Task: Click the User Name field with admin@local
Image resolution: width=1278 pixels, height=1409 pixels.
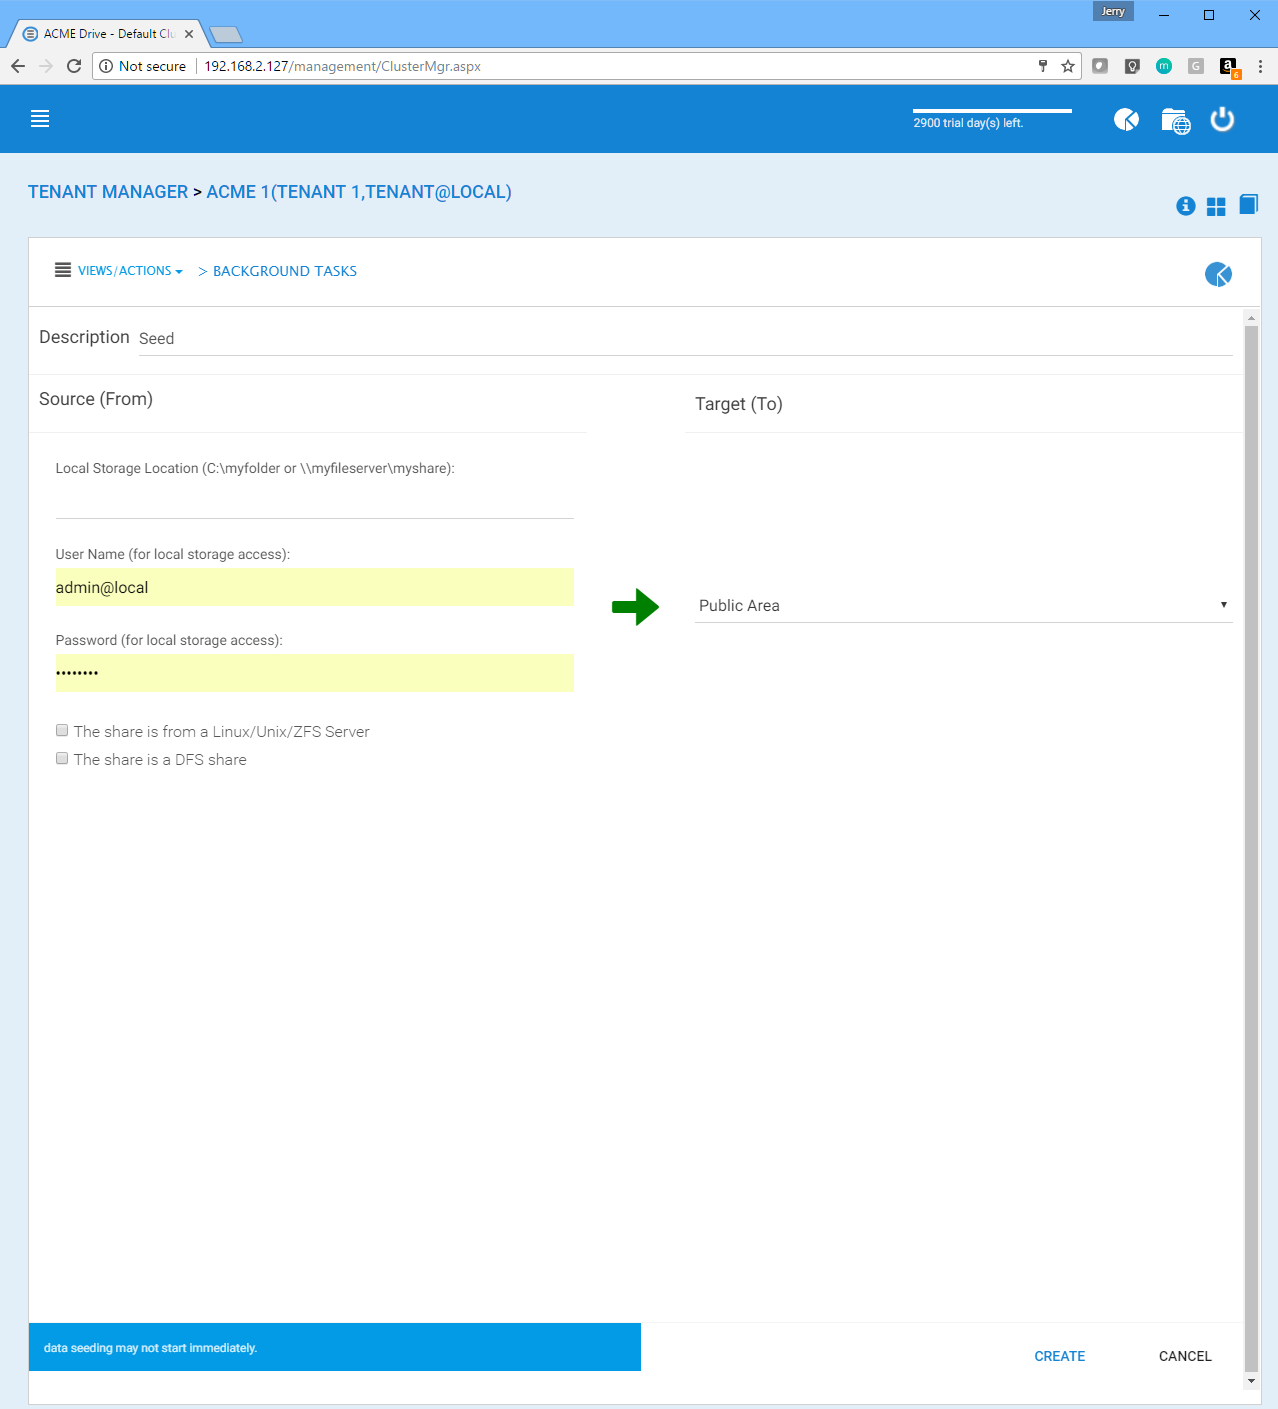Action: coord(314,587)
